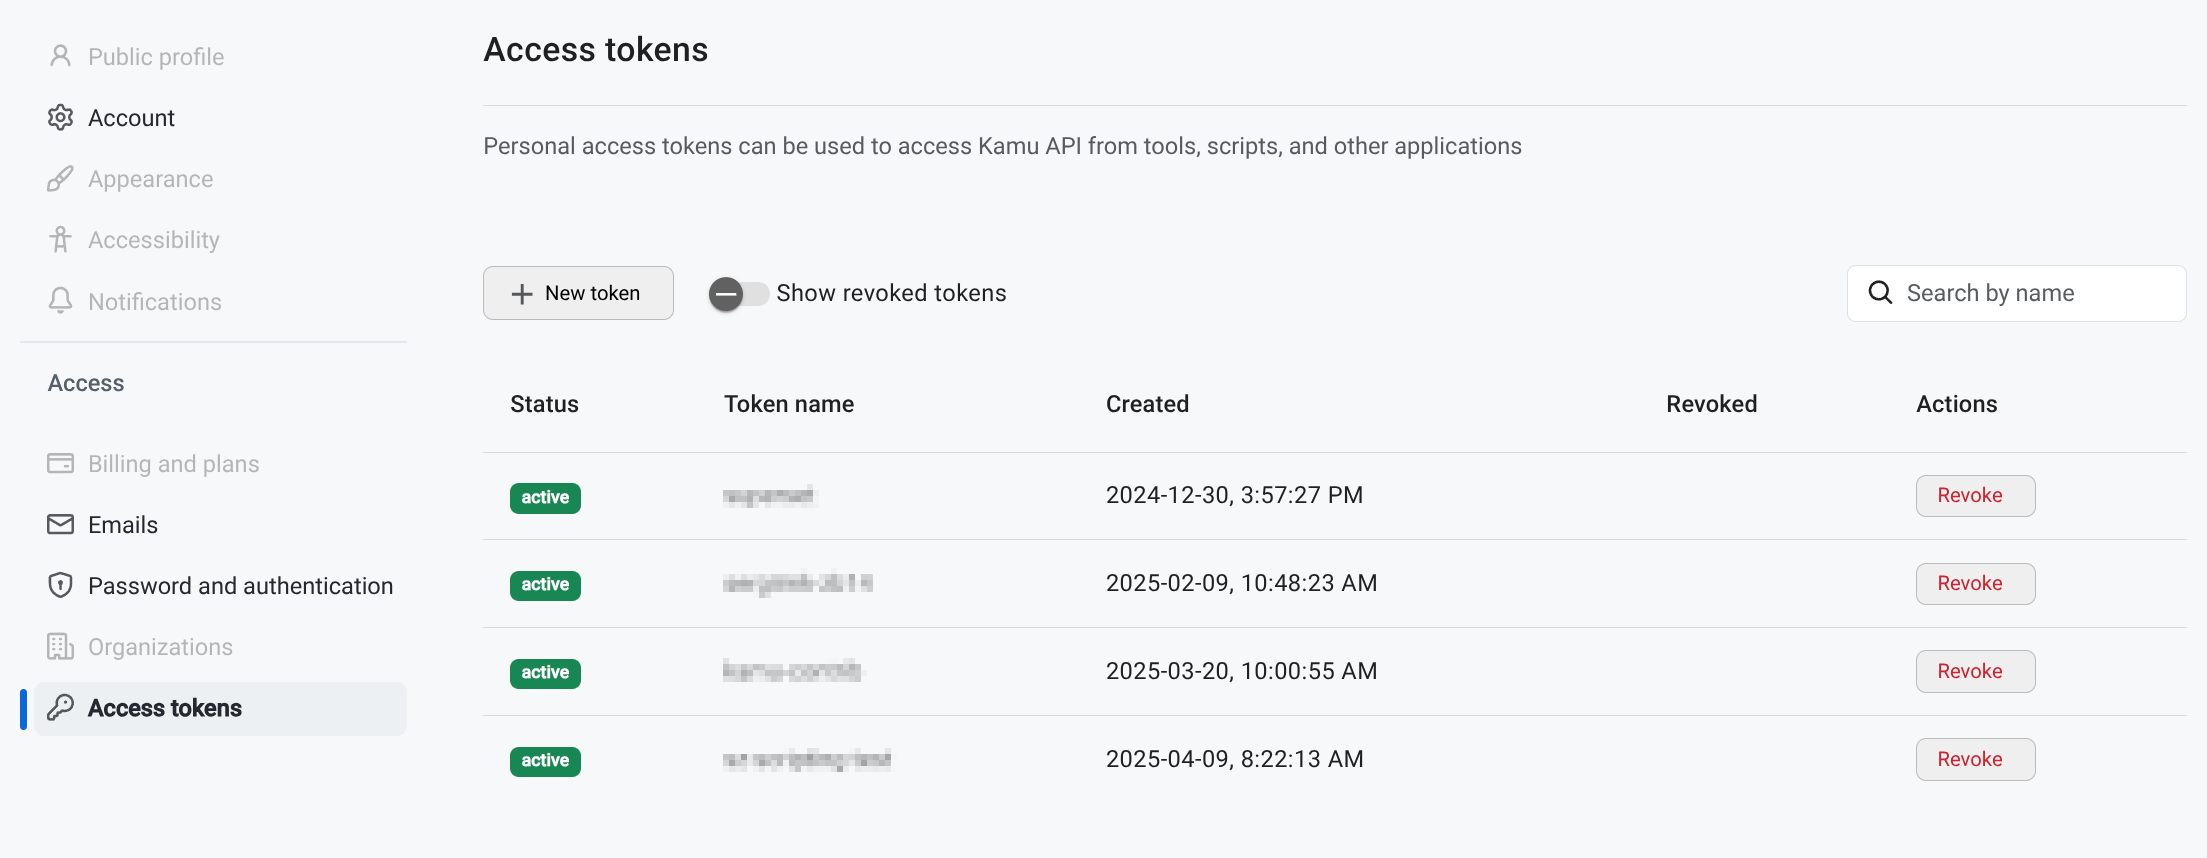Revoke the token created 2025-03-20

1975,671
